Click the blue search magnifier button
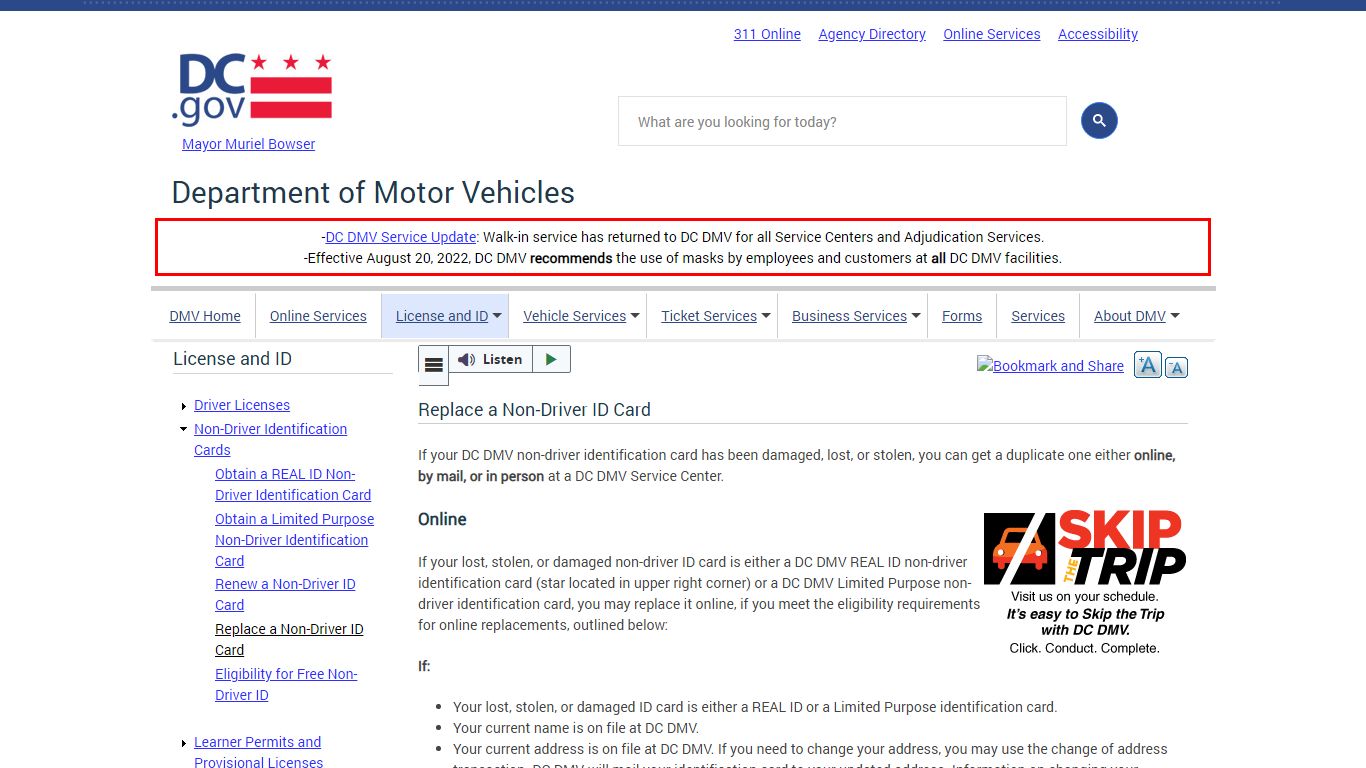 click(x=1099, y=121)
